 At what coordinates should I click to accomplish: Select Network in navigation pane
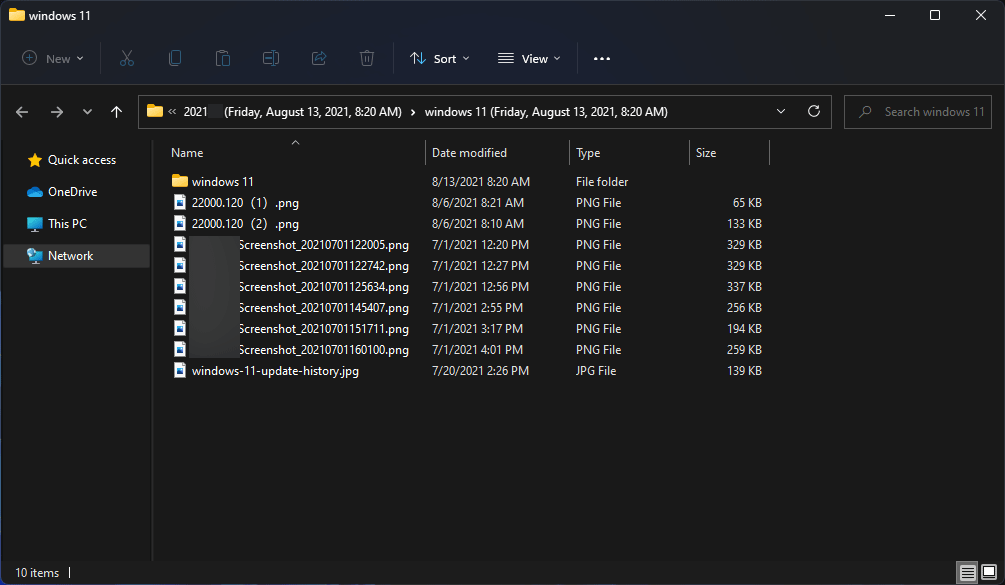(77, 256)
